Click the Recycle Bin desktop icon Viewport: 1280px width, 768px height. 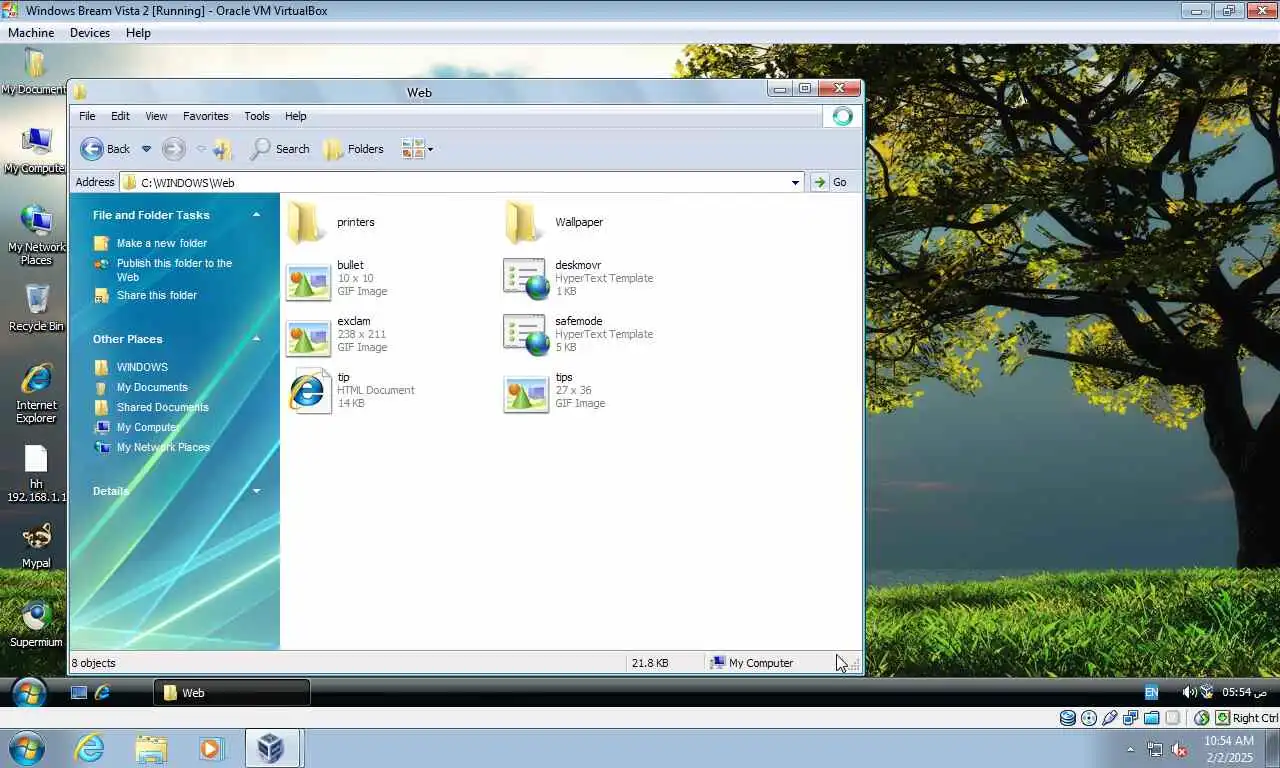click(36, 308)
